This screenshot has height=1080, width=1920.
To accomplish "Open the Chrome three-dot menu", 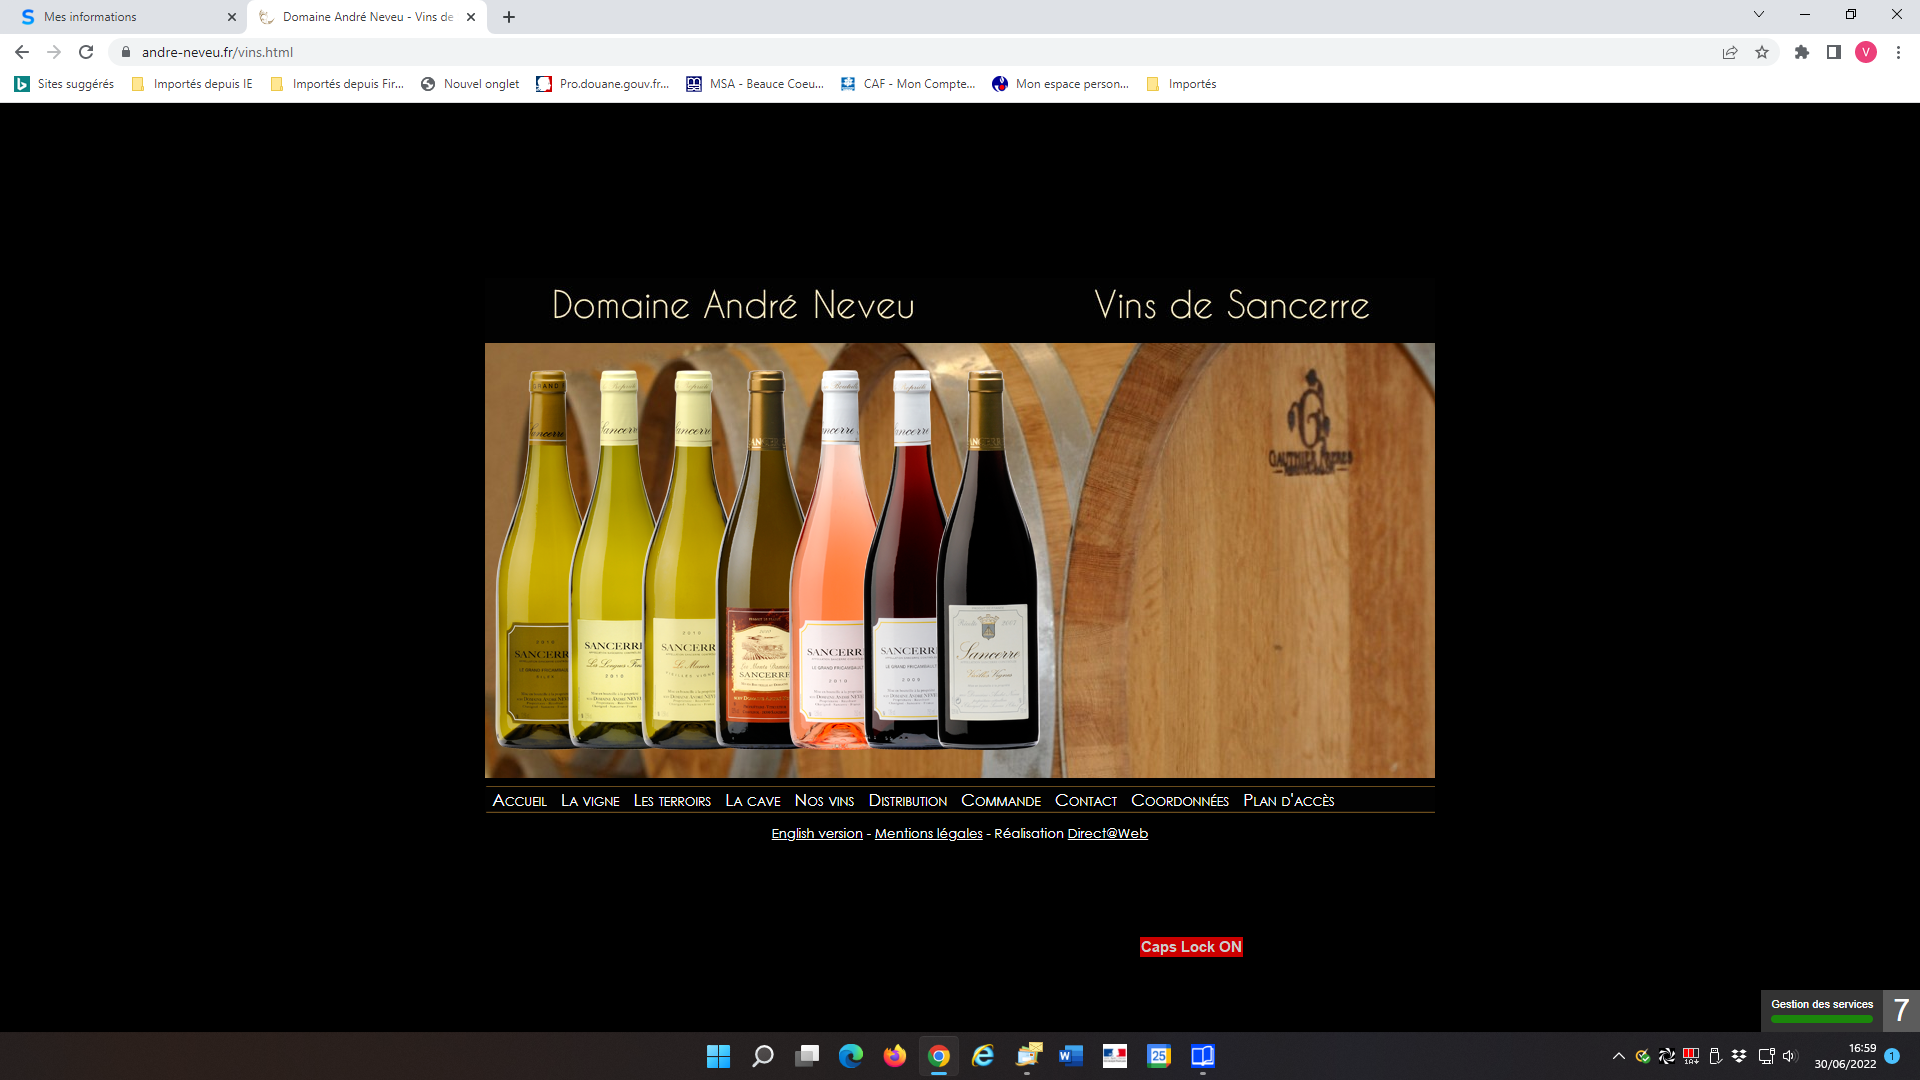I will point(1898,52).
